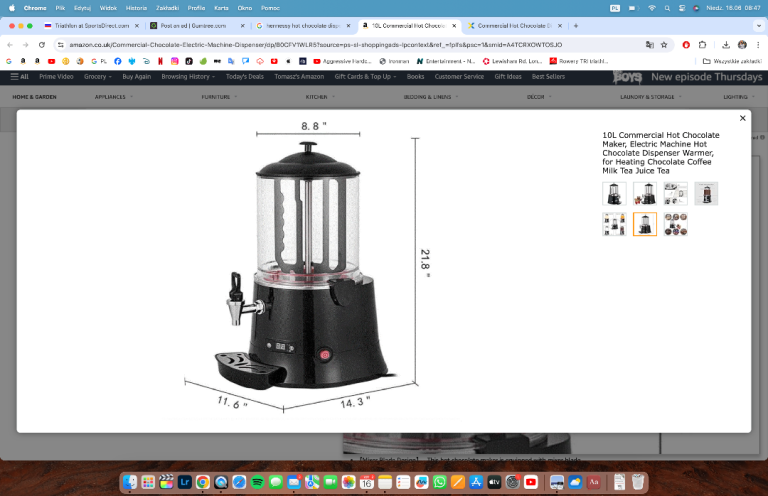
Task: Open Spotlight search in menu bar
Action: (667, 8)
